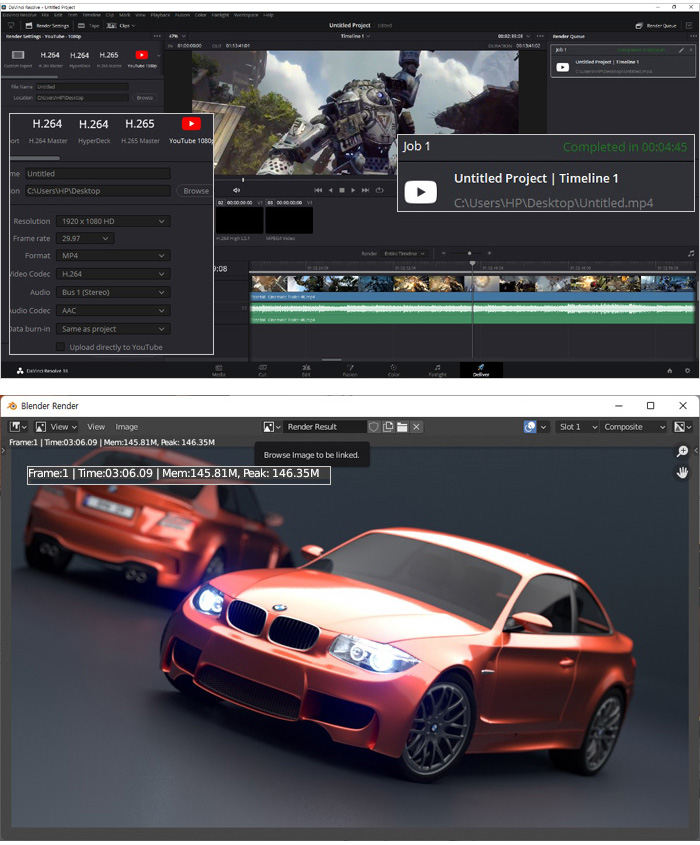Click Blender render layer sphere icon

pos(530,427)
